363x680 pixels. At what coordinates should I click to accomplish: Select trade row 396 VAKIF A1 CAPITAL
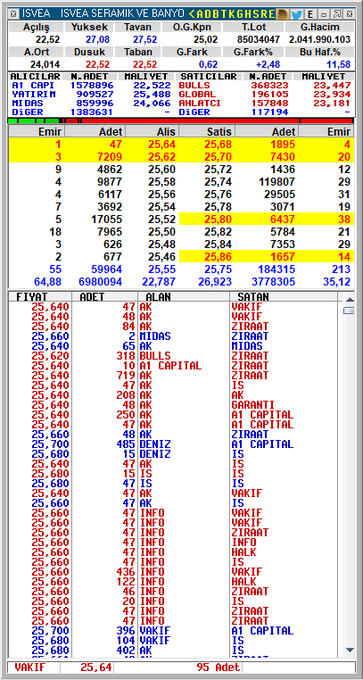(x=173, y=631)
